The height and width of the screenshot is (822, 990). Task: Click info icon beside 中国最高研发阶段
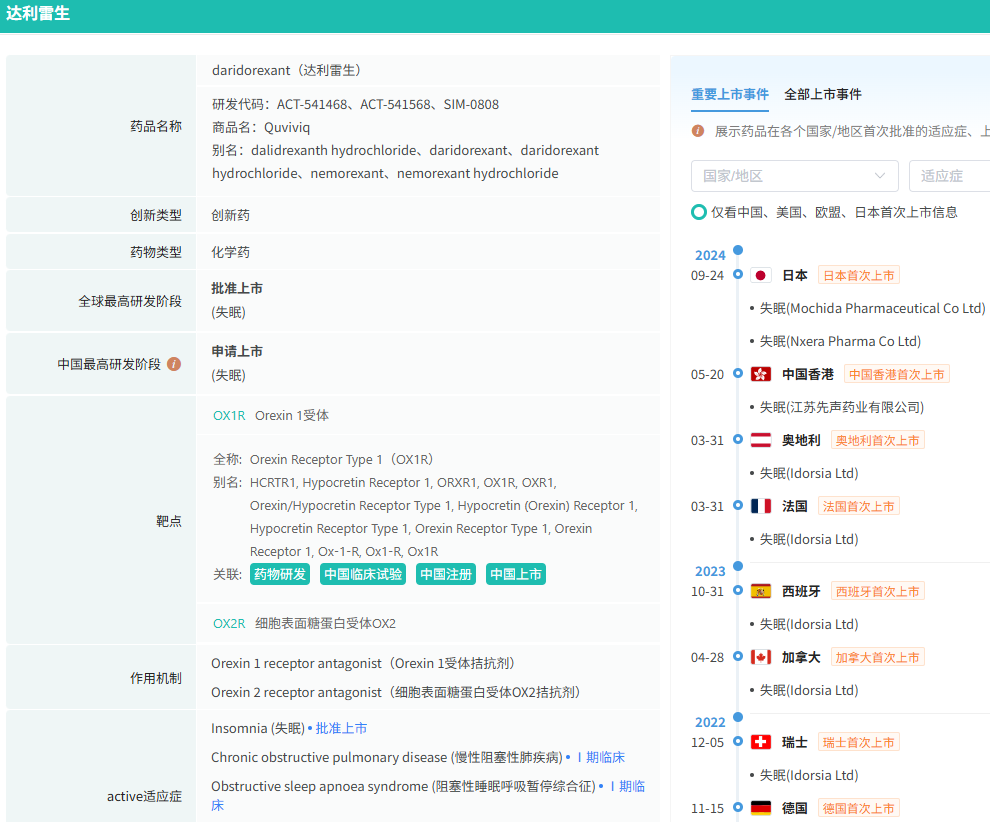[x=174, y=364]
